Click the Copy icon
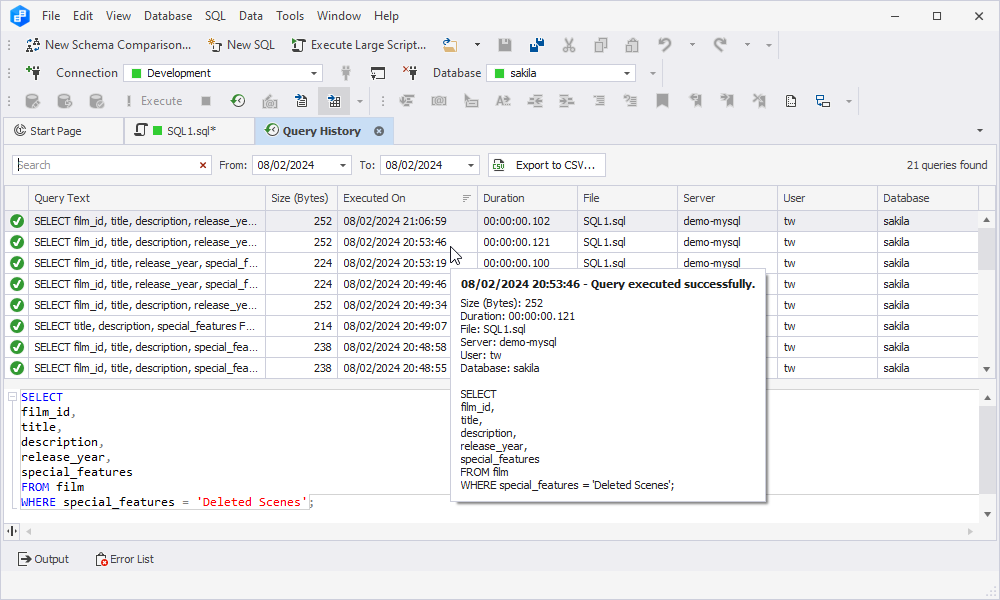 (x=601, y=45)
